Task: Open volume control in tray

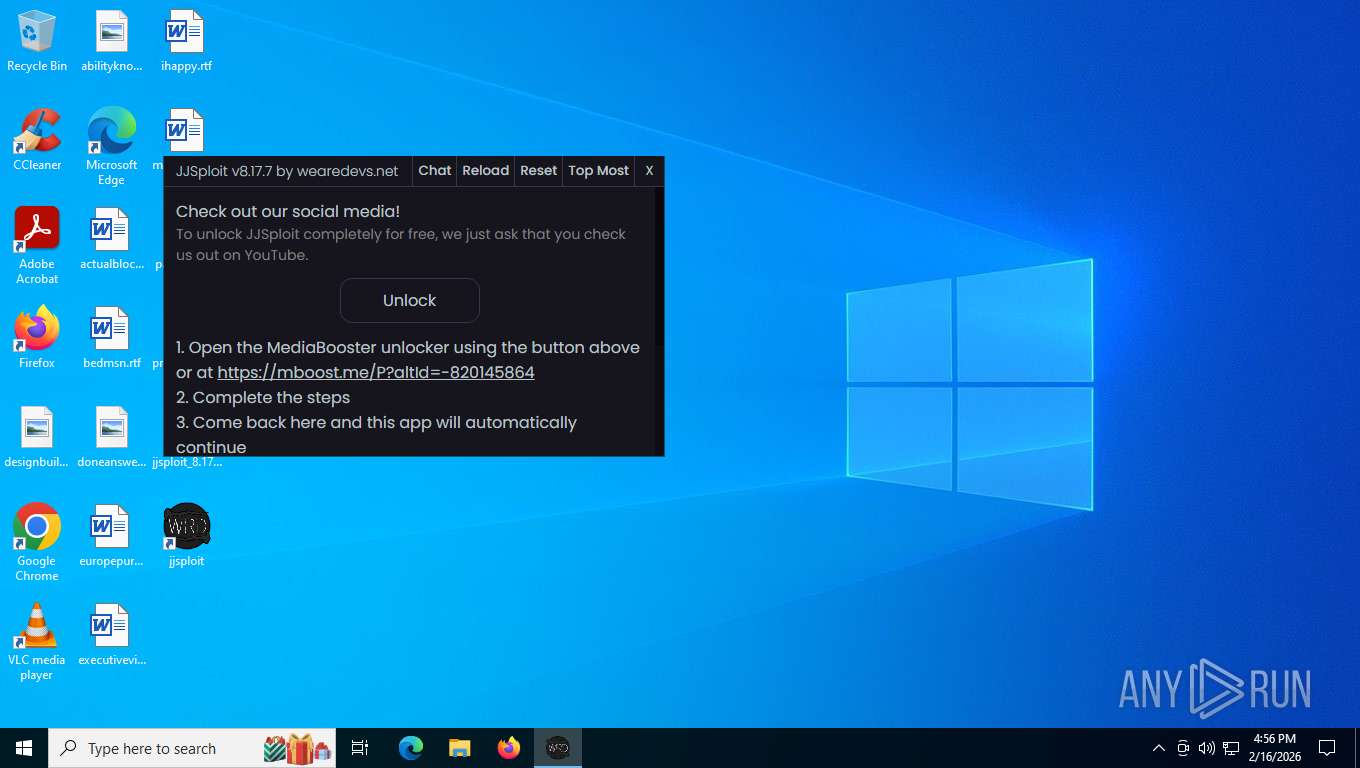Action: coord(1207,748)
